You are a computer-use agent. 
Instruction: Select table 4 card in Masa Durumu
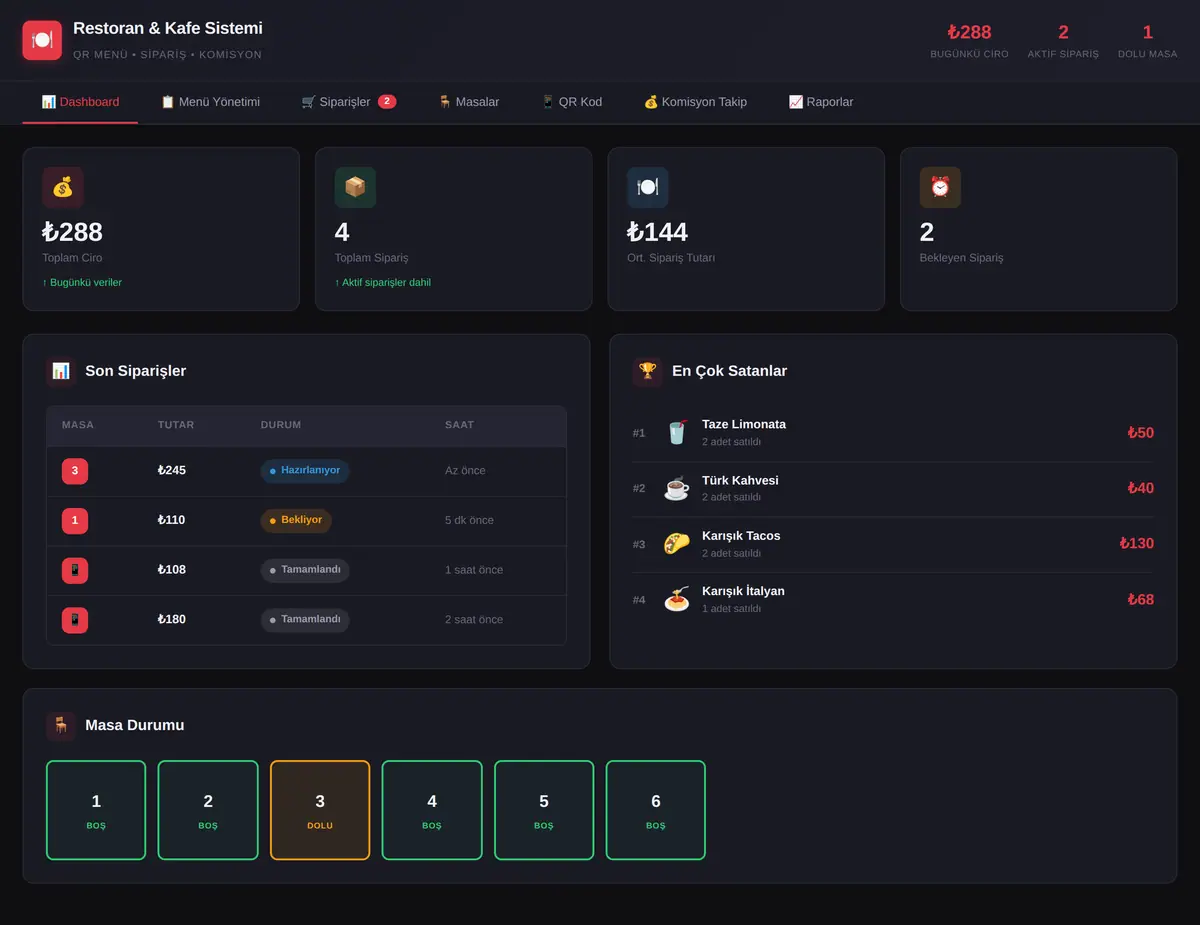(x=432, y=810)
